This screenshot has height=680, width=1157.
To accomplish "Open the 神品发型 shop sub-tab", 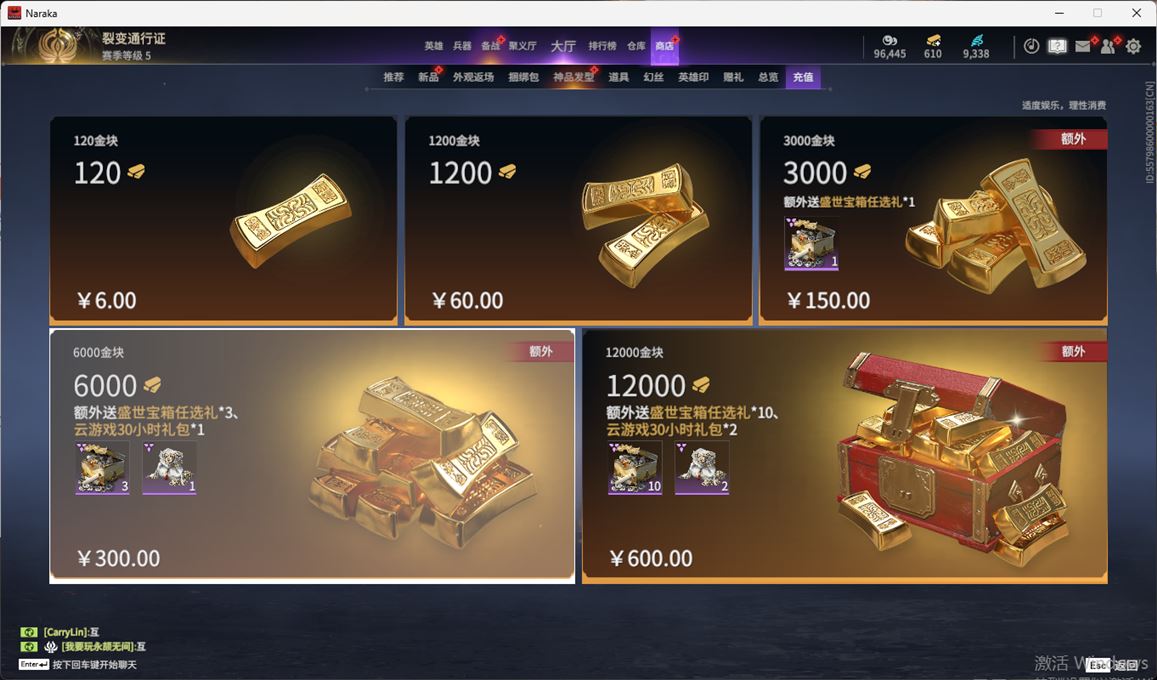I will tap(573, 77).
